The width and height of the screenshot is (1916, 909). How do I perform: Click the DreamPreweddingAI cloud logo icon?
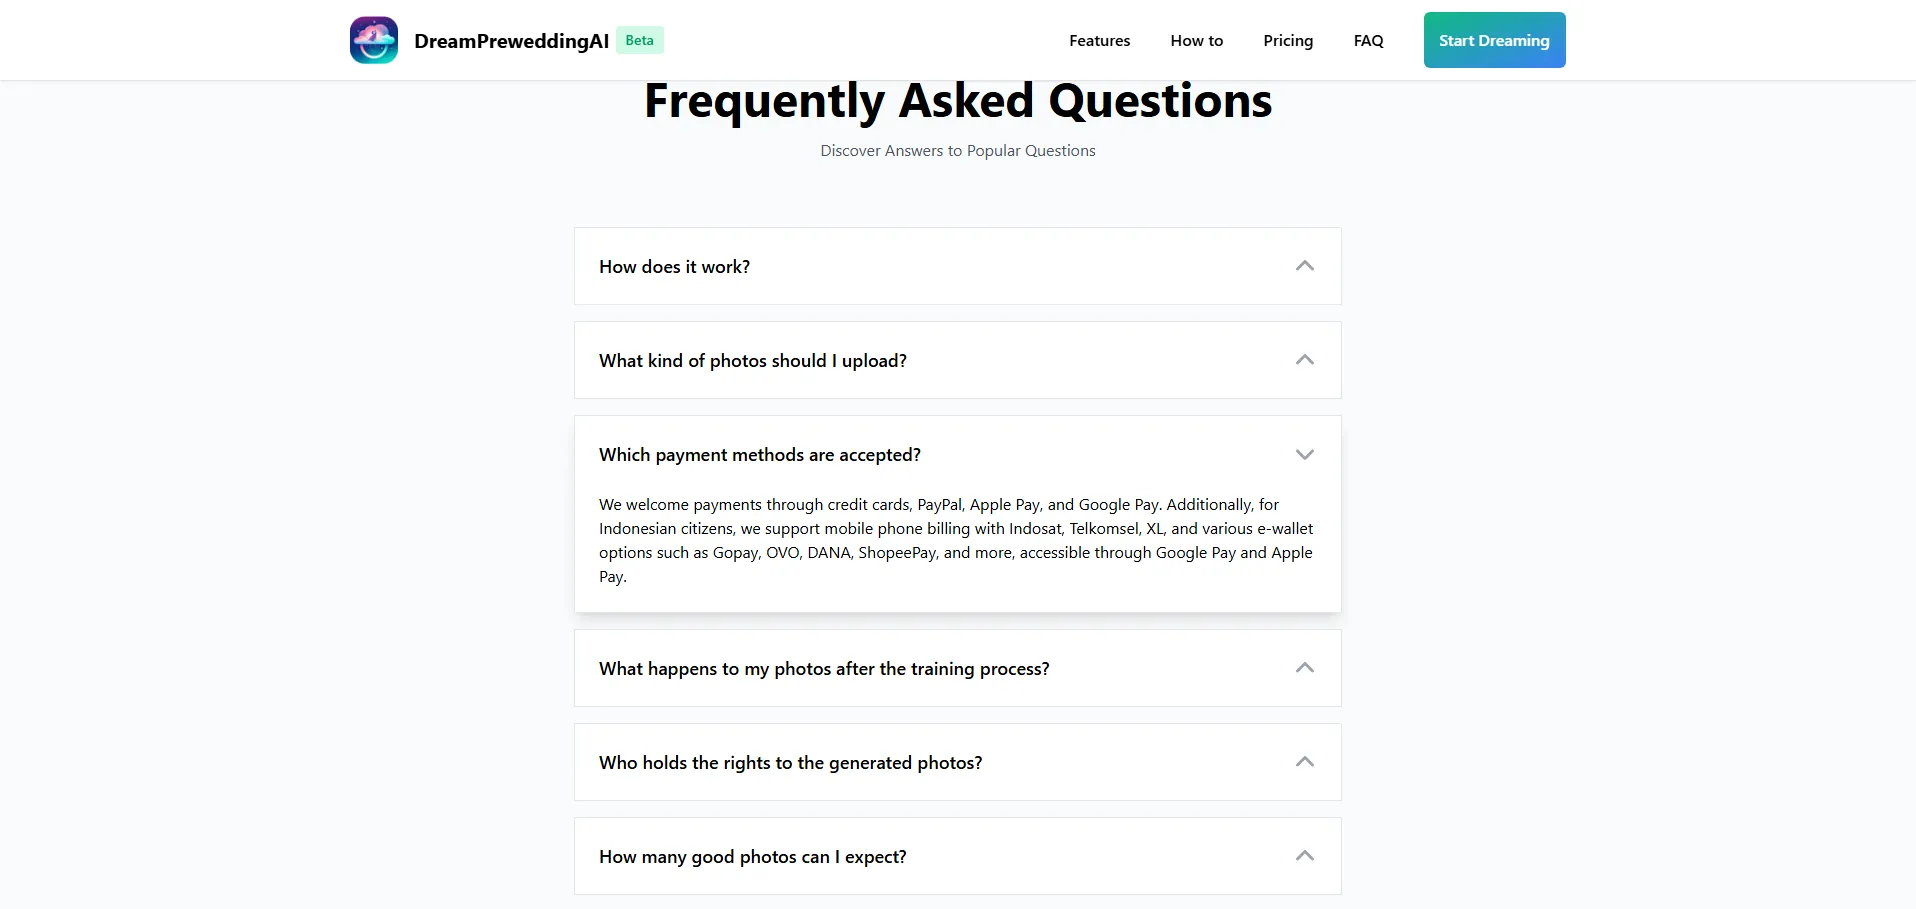(374, 40)
